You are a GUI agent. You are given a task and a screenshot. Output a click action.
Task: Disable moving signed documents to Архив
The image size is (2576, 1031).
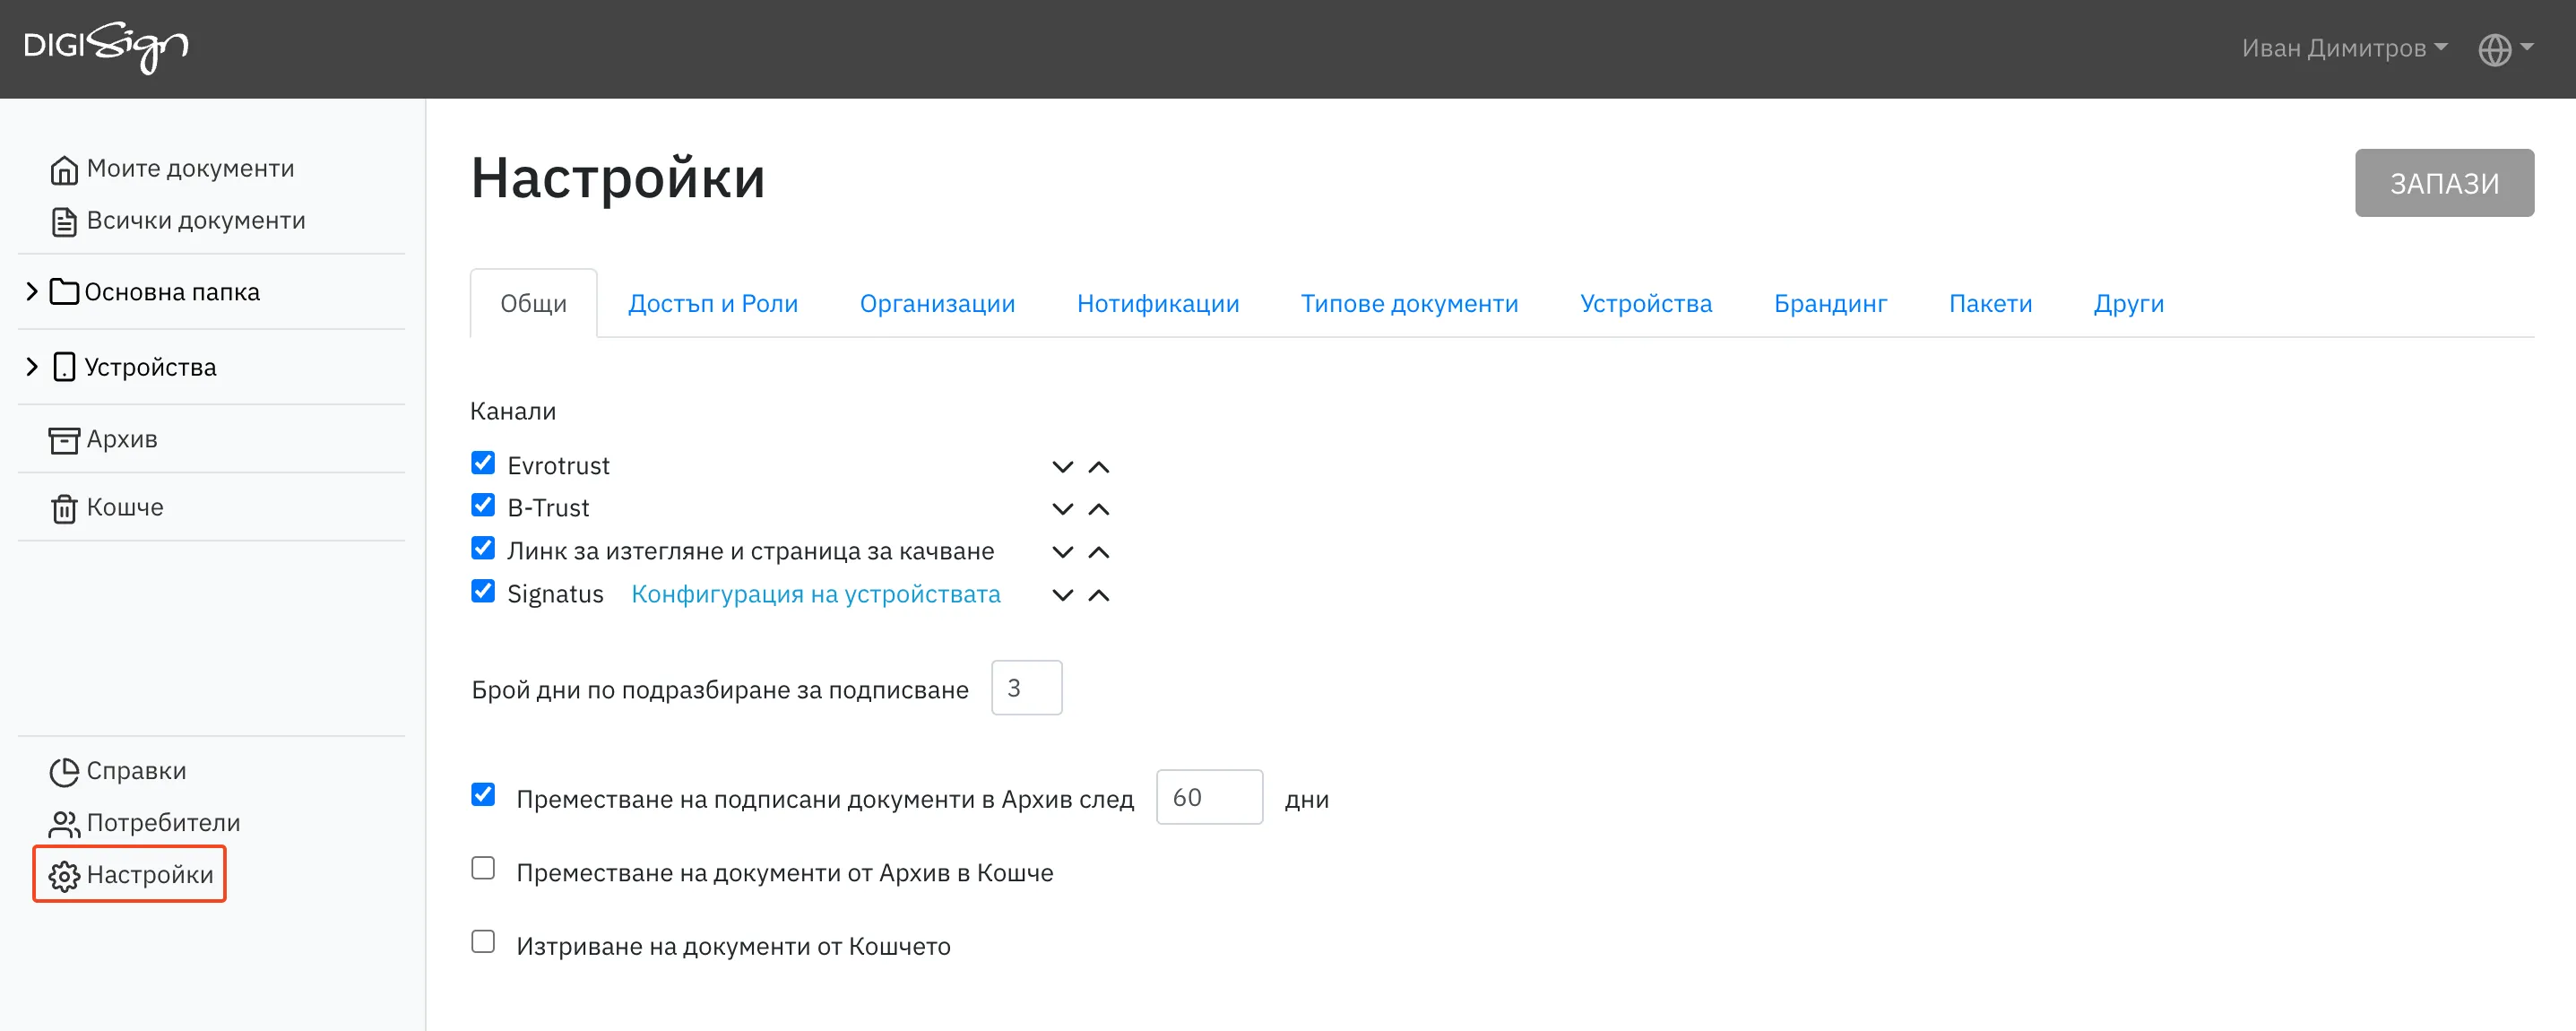point(483,794)
